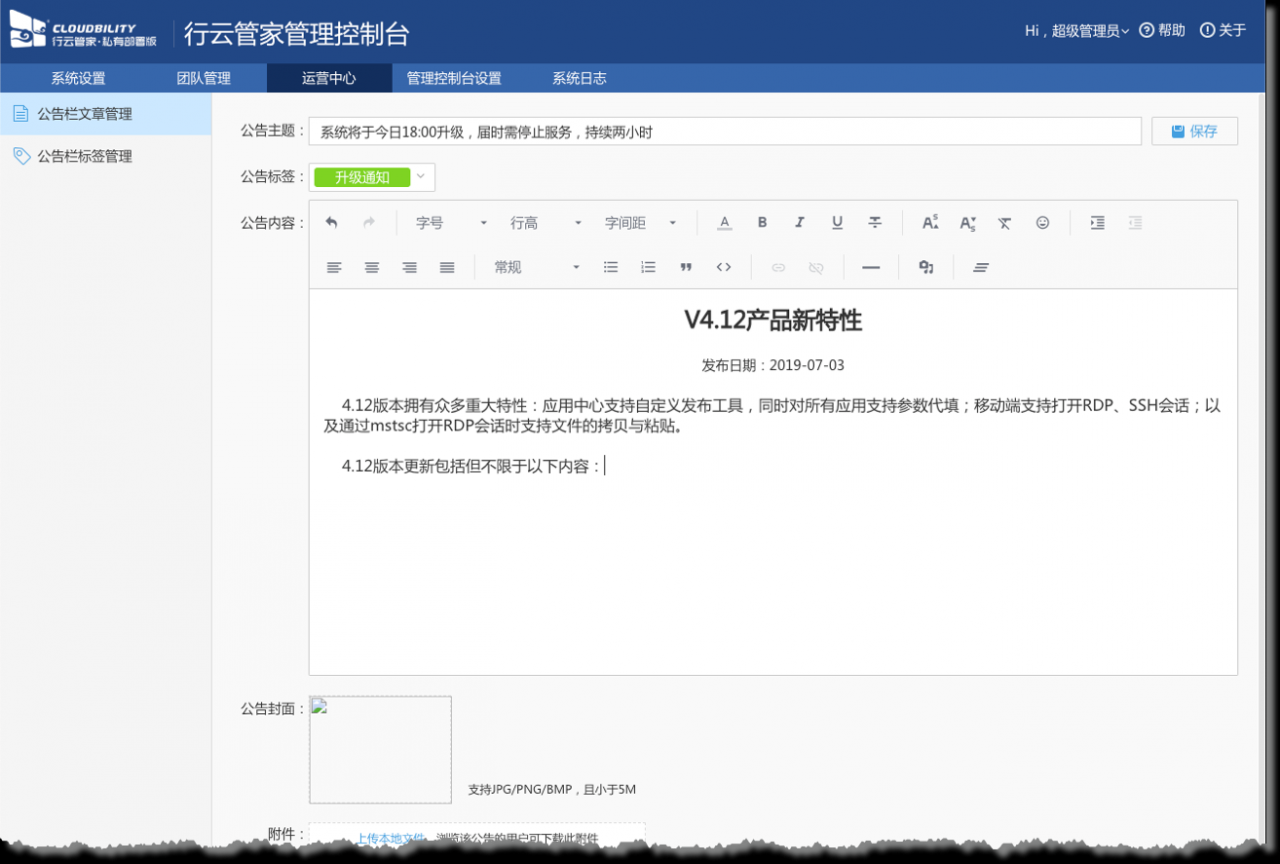
Task: Insert a horizontal divider line
Action: [x=871, y=267]
